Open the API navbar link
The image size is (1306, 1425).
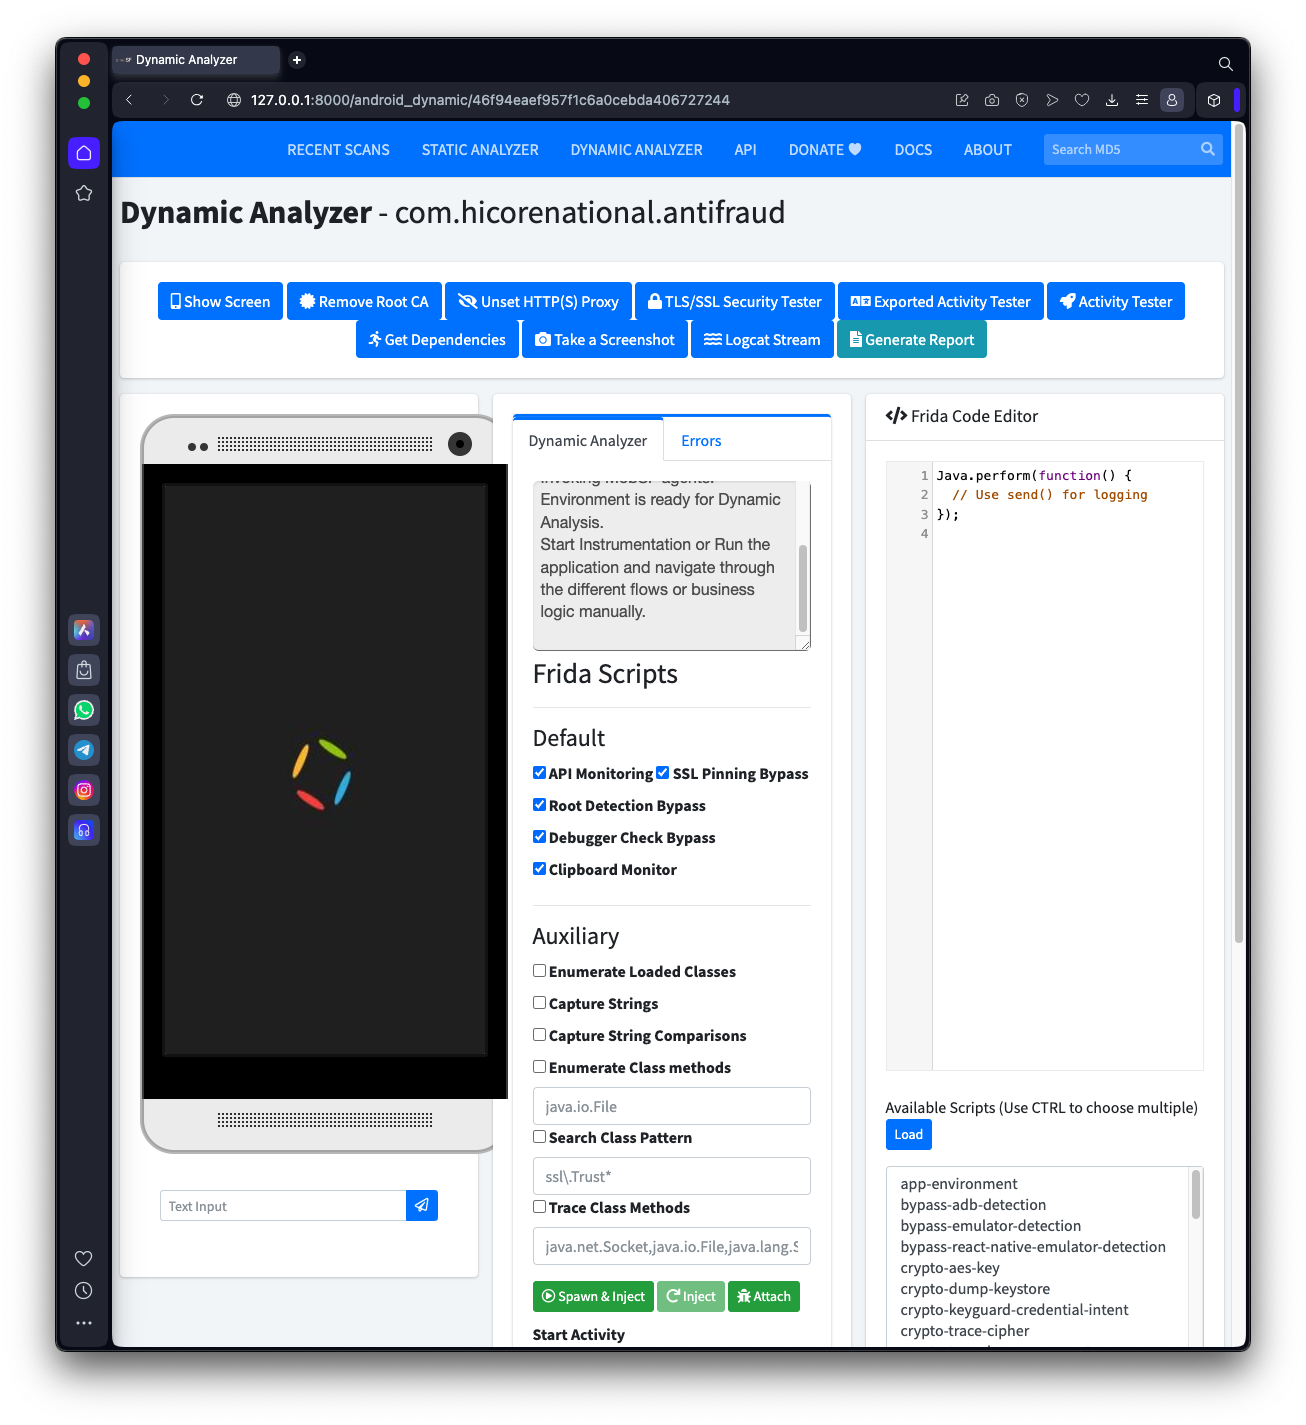point(746,150)
